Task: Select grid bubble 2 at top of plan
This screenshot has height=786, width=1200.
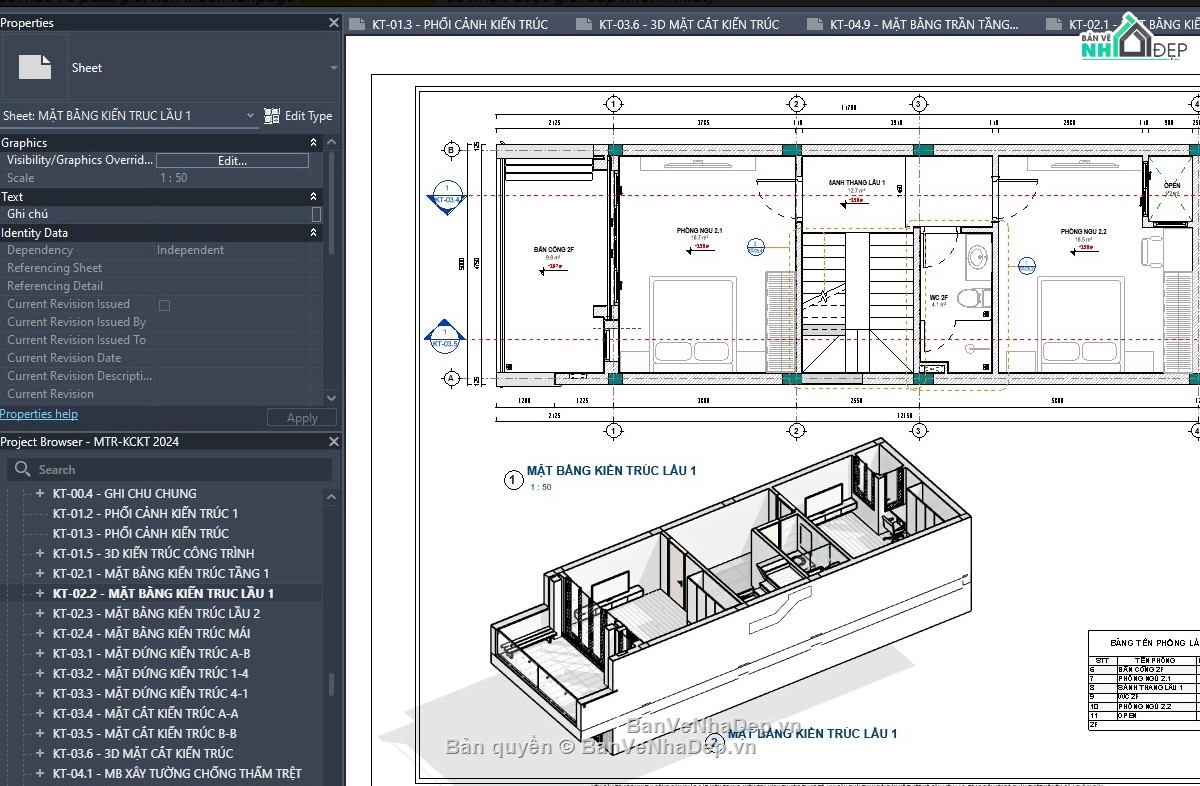Action: pos(796,104)
